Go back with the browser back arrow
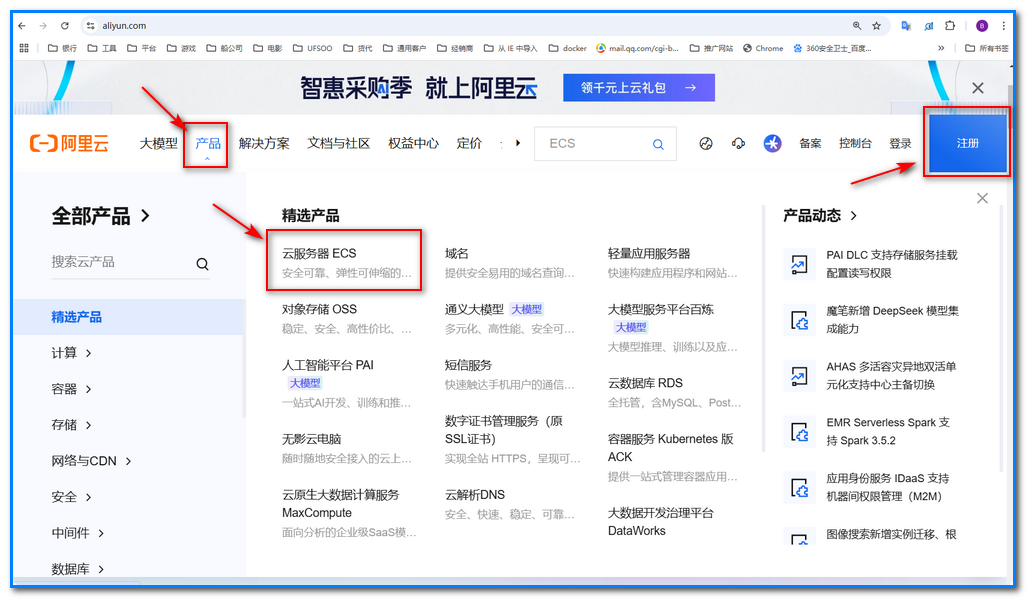 pyautogui.click(x=22, y=26)
